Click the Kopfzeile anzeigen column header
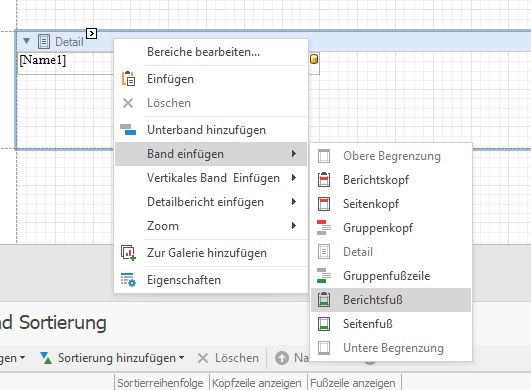 258,383
